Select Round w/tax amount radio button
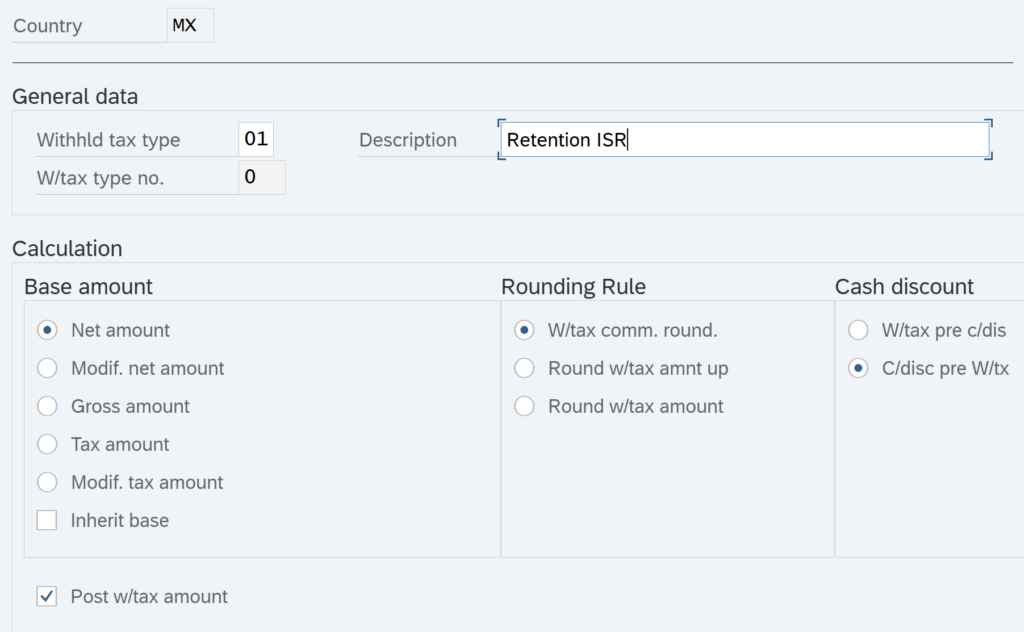Viewport: 1024px width, 632px height. [524, 406]
